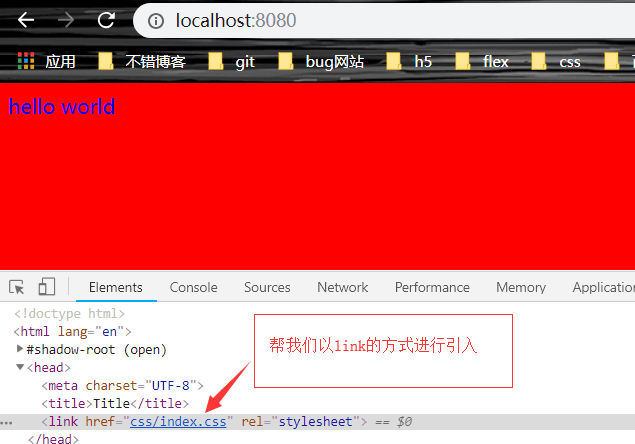The image size is (635, 444).
Task: Switch to the Application tab
Action: click(x=603, y=287)
